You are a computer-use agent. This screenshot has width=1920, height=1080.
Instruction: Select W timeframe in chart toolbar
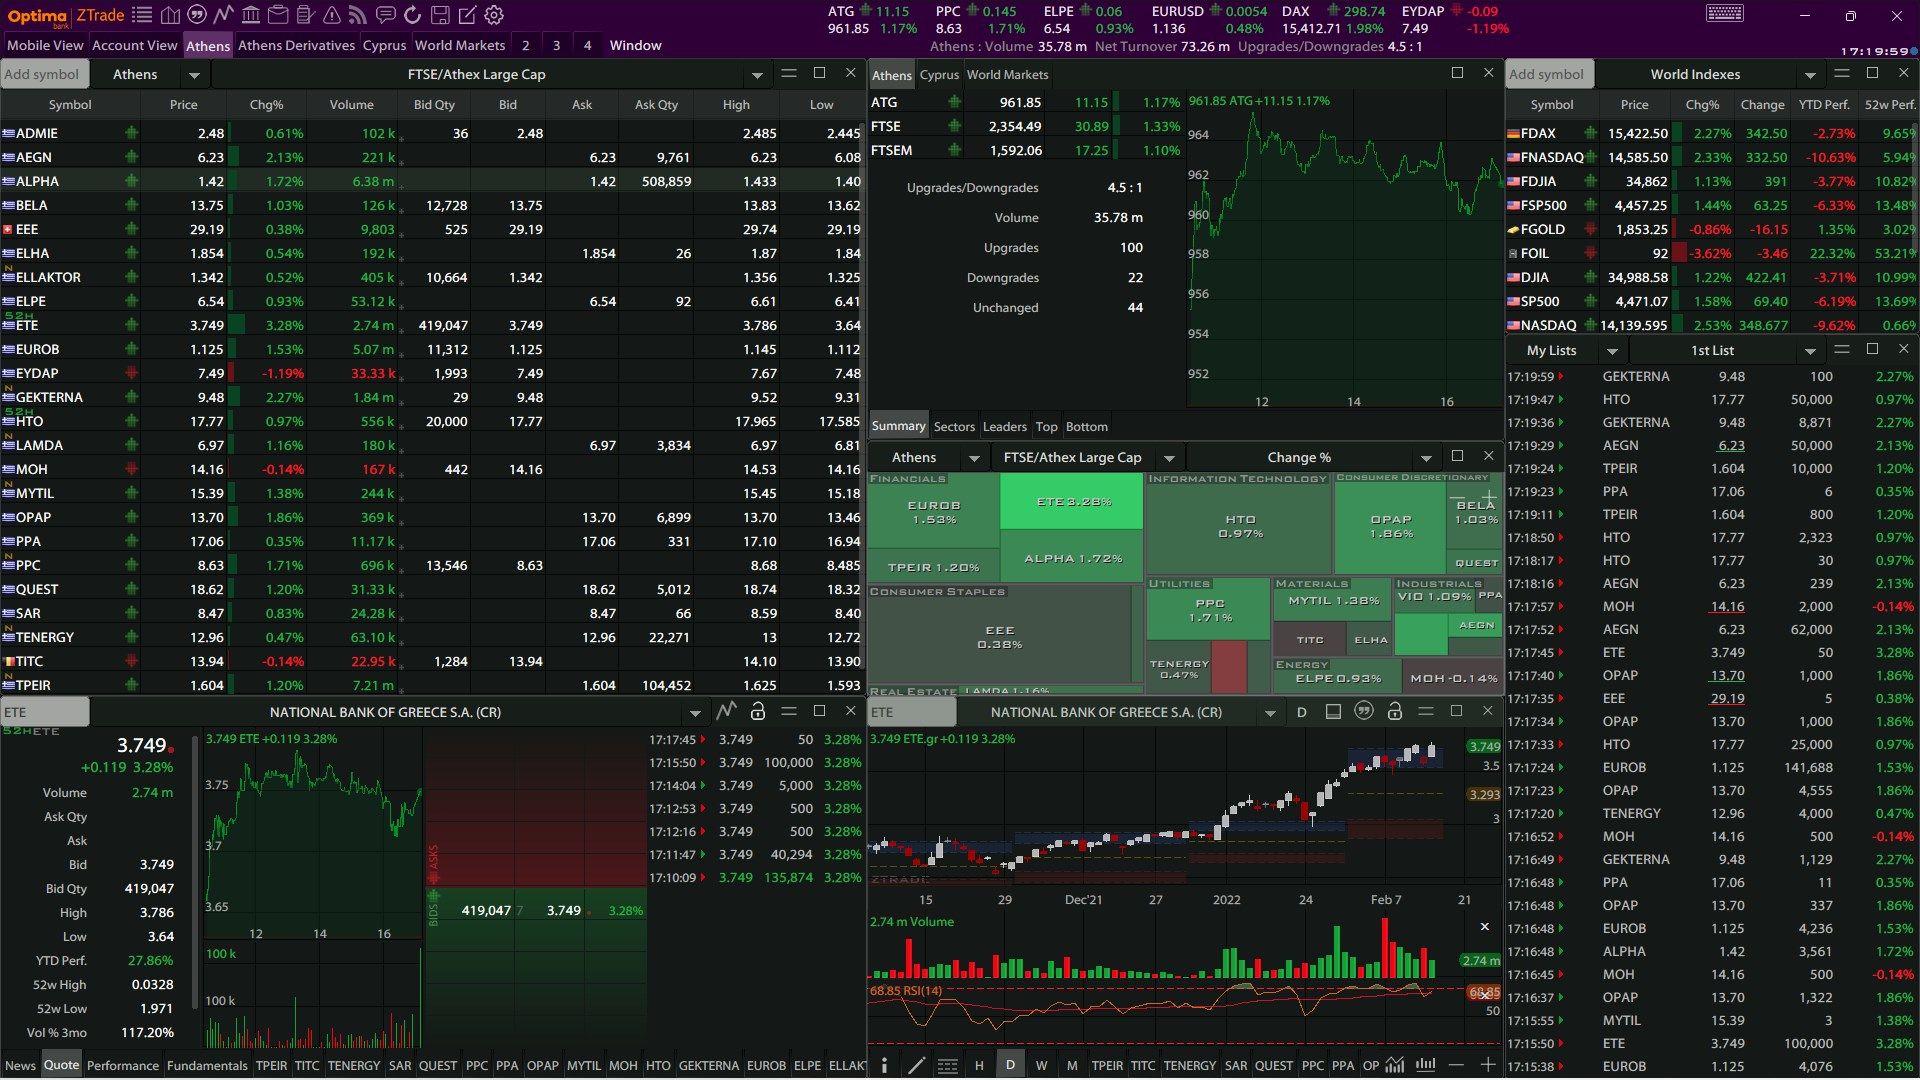tap(1041, 1065)
